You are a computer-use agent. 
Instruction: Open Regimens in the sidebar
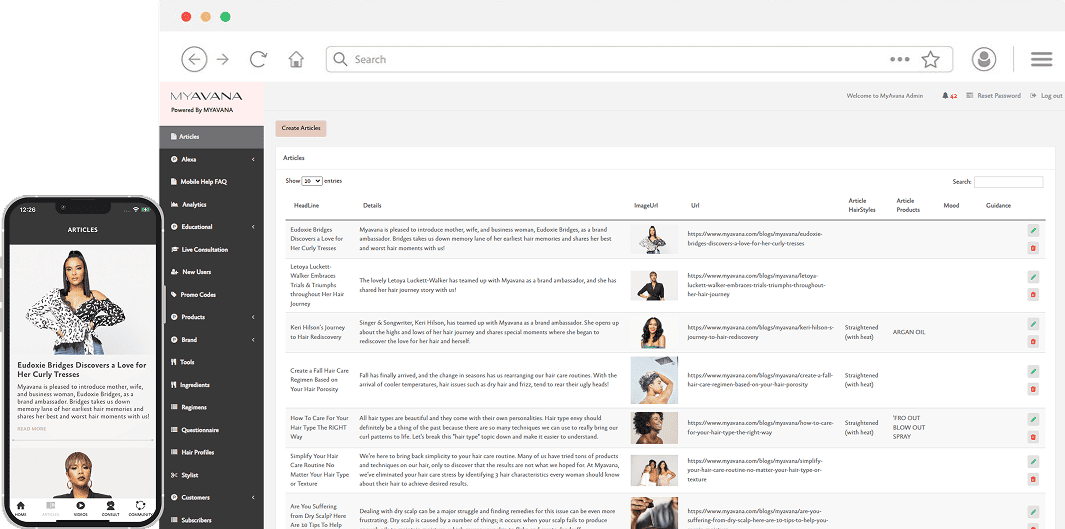211,407
